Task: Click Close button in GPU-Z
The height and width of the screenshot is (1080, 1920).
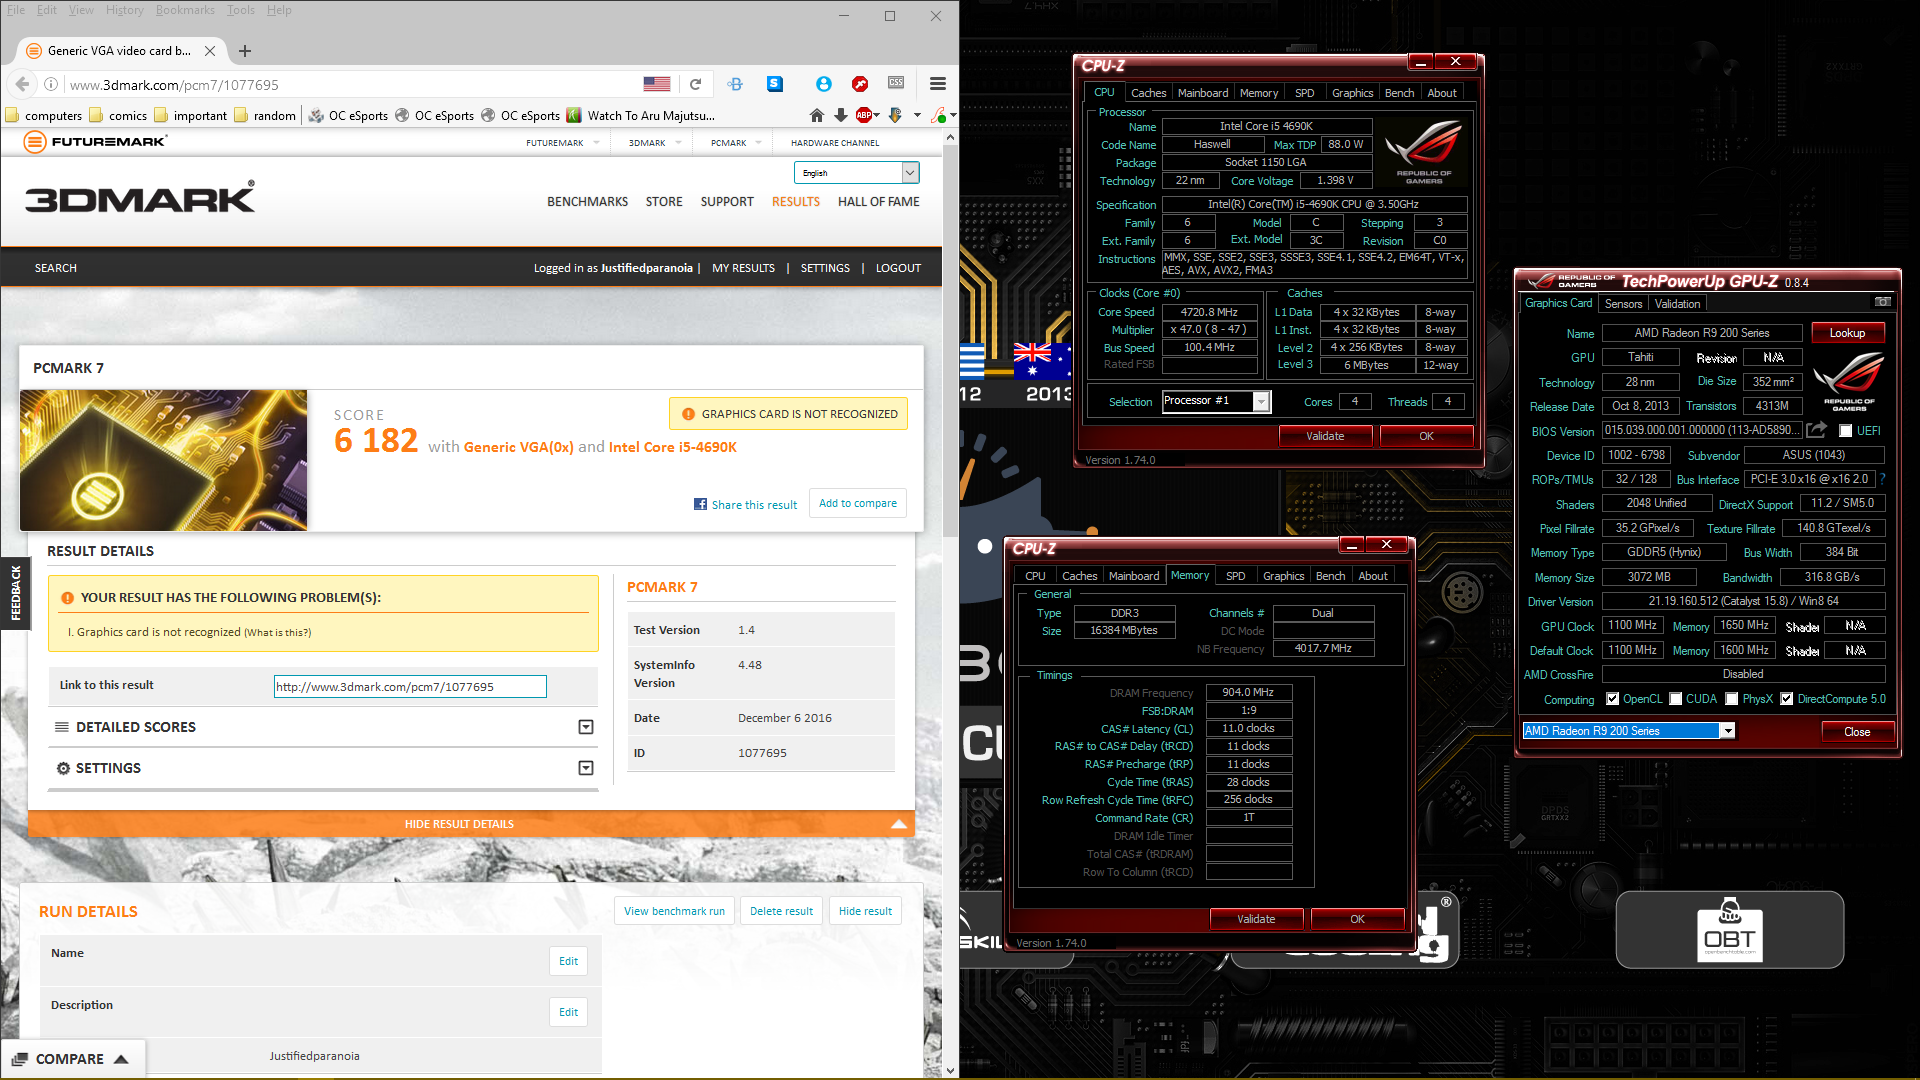Action: click(x=1857, y=732)
